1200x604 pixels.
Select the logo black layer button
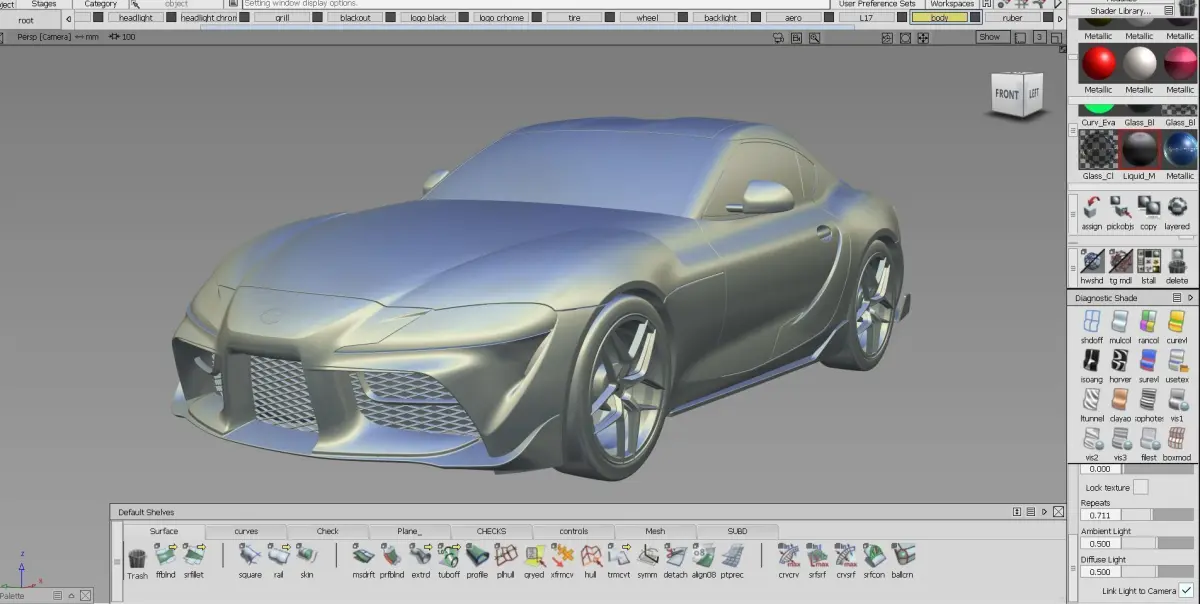tap(428, 18)
